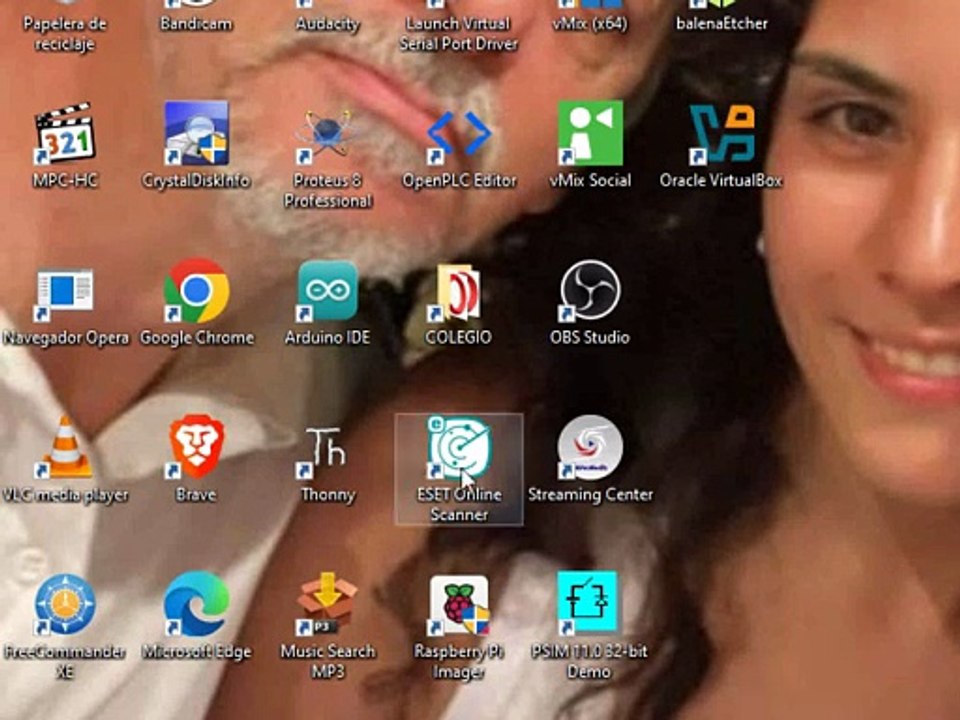The width and height of the screenshot is (960, 720).
Task: Click the Launch Virtual Serial Port Driver label
Action: click(459, 34)
